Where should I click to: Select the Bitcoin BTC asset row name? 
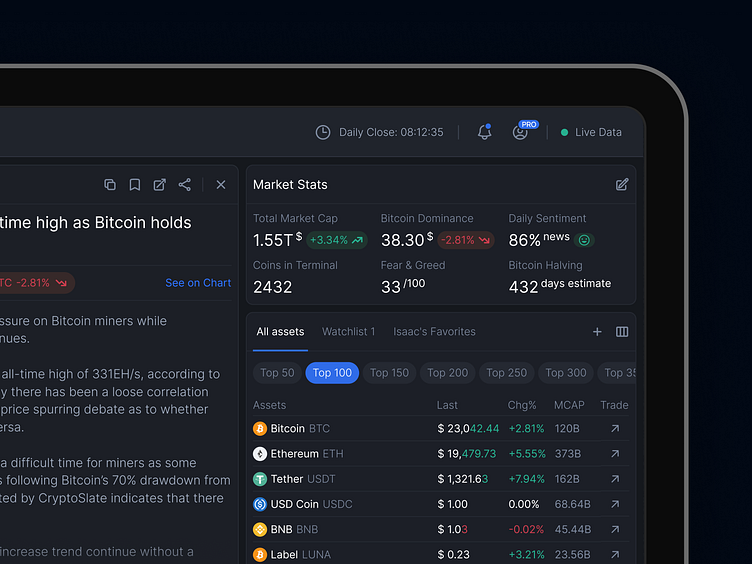coord(300,428)
